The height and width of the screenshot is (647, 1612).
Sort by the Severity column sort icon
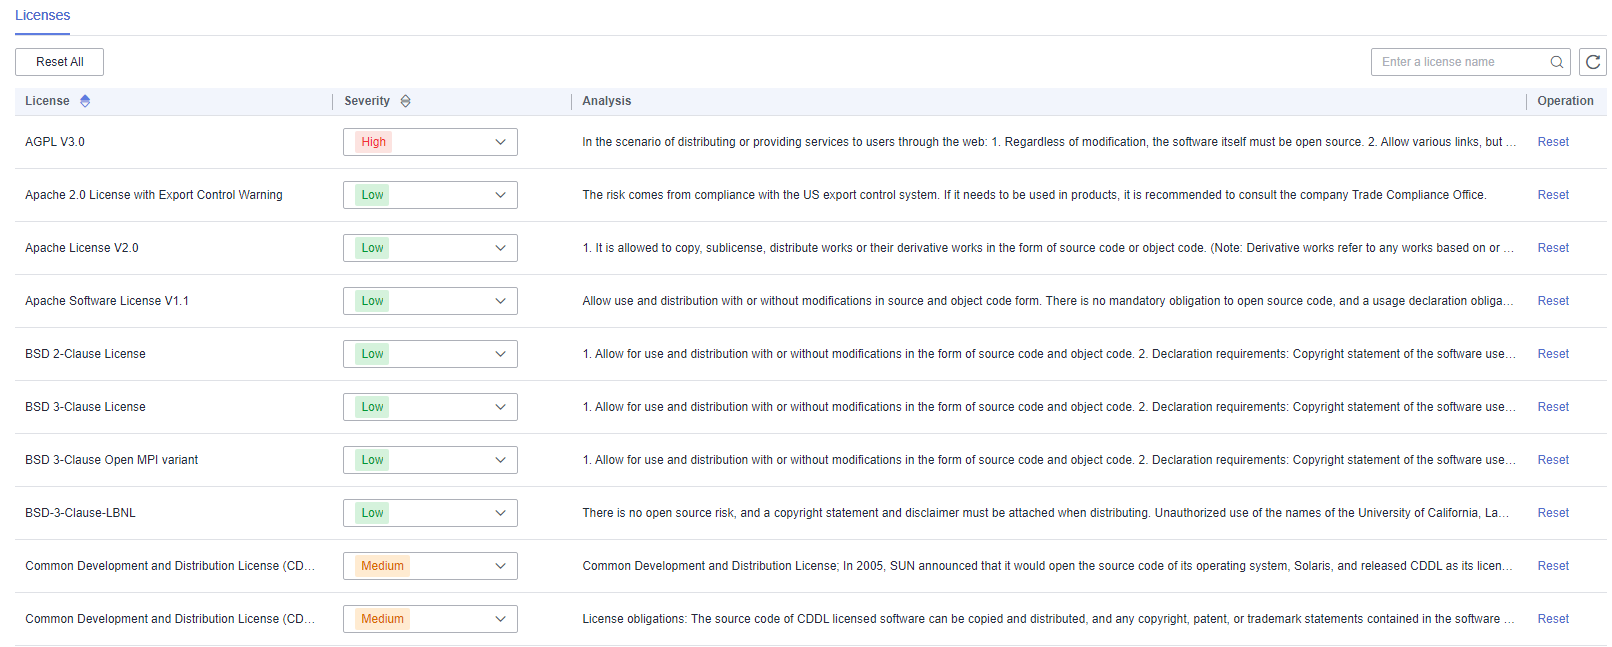click(405, 101)
